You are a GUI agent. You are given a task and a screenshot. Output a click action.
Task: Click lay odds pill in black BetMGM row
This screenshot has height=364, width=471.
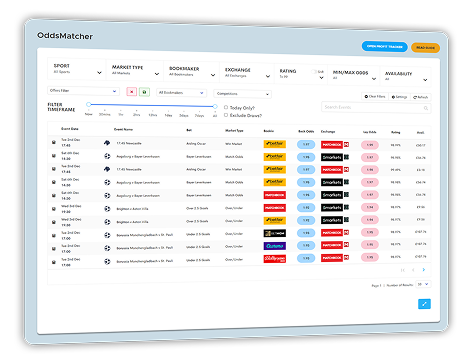[370, 232]
